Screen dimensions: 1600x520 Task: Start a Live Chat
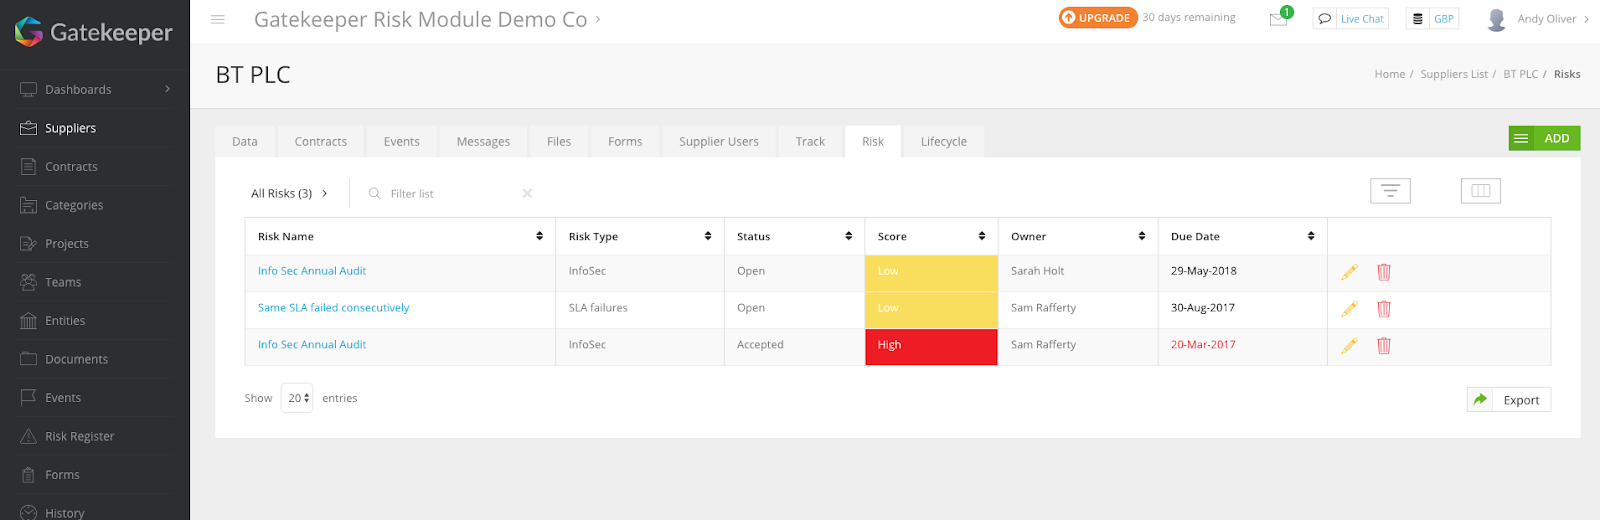coord(1351,19)
